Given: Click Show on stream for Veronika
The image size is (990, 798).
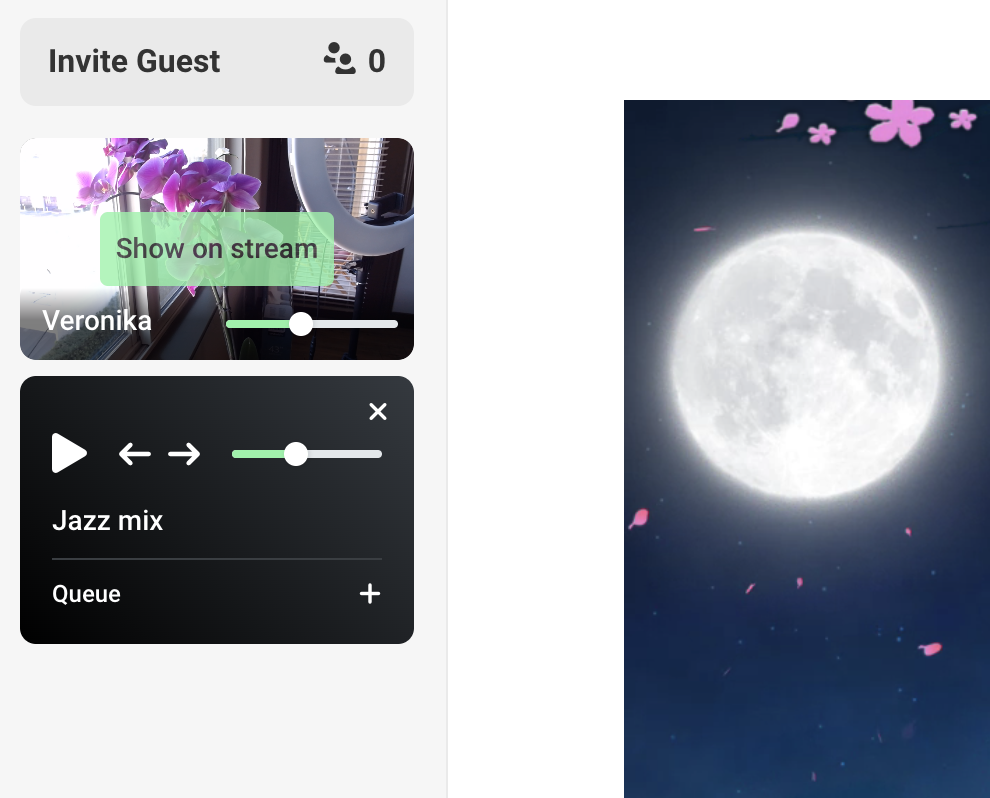Looking at the screenshot, I should click(217, 249).
